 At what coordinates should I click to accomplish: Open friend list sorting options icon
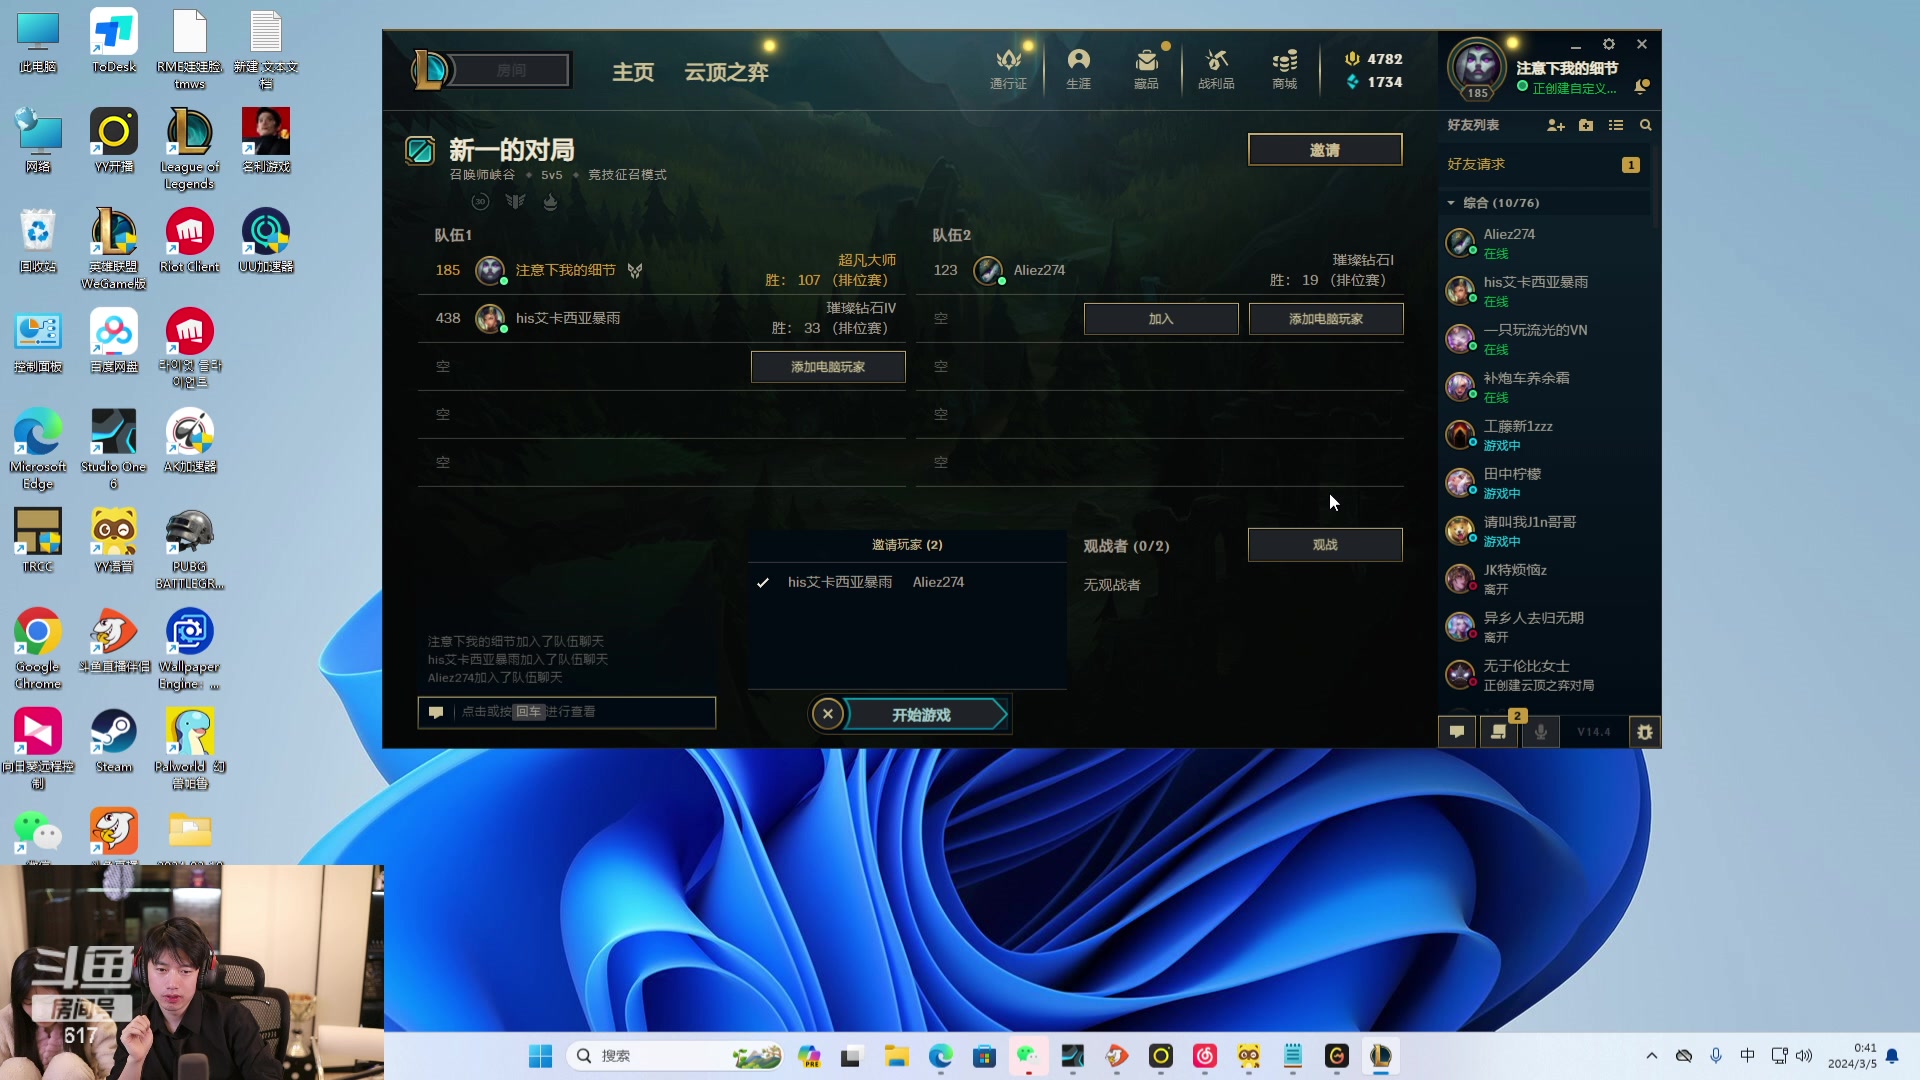tap(1616, 125)
